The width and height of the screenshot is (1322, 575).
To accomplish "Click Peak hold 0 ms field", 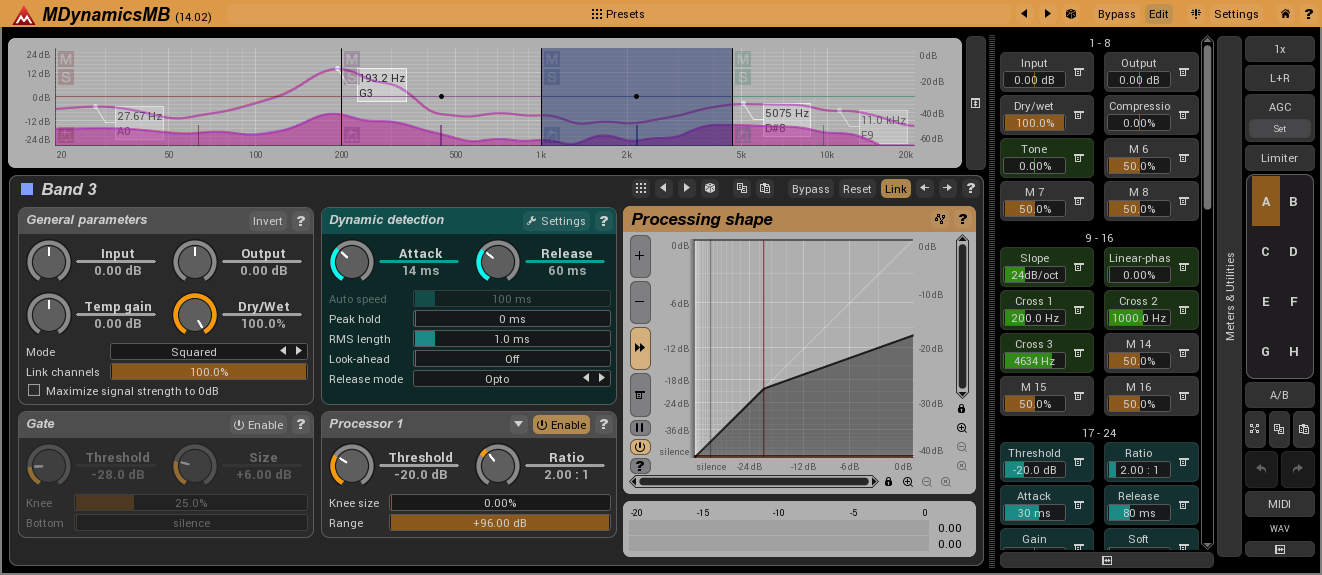I will tap(511, 319).
